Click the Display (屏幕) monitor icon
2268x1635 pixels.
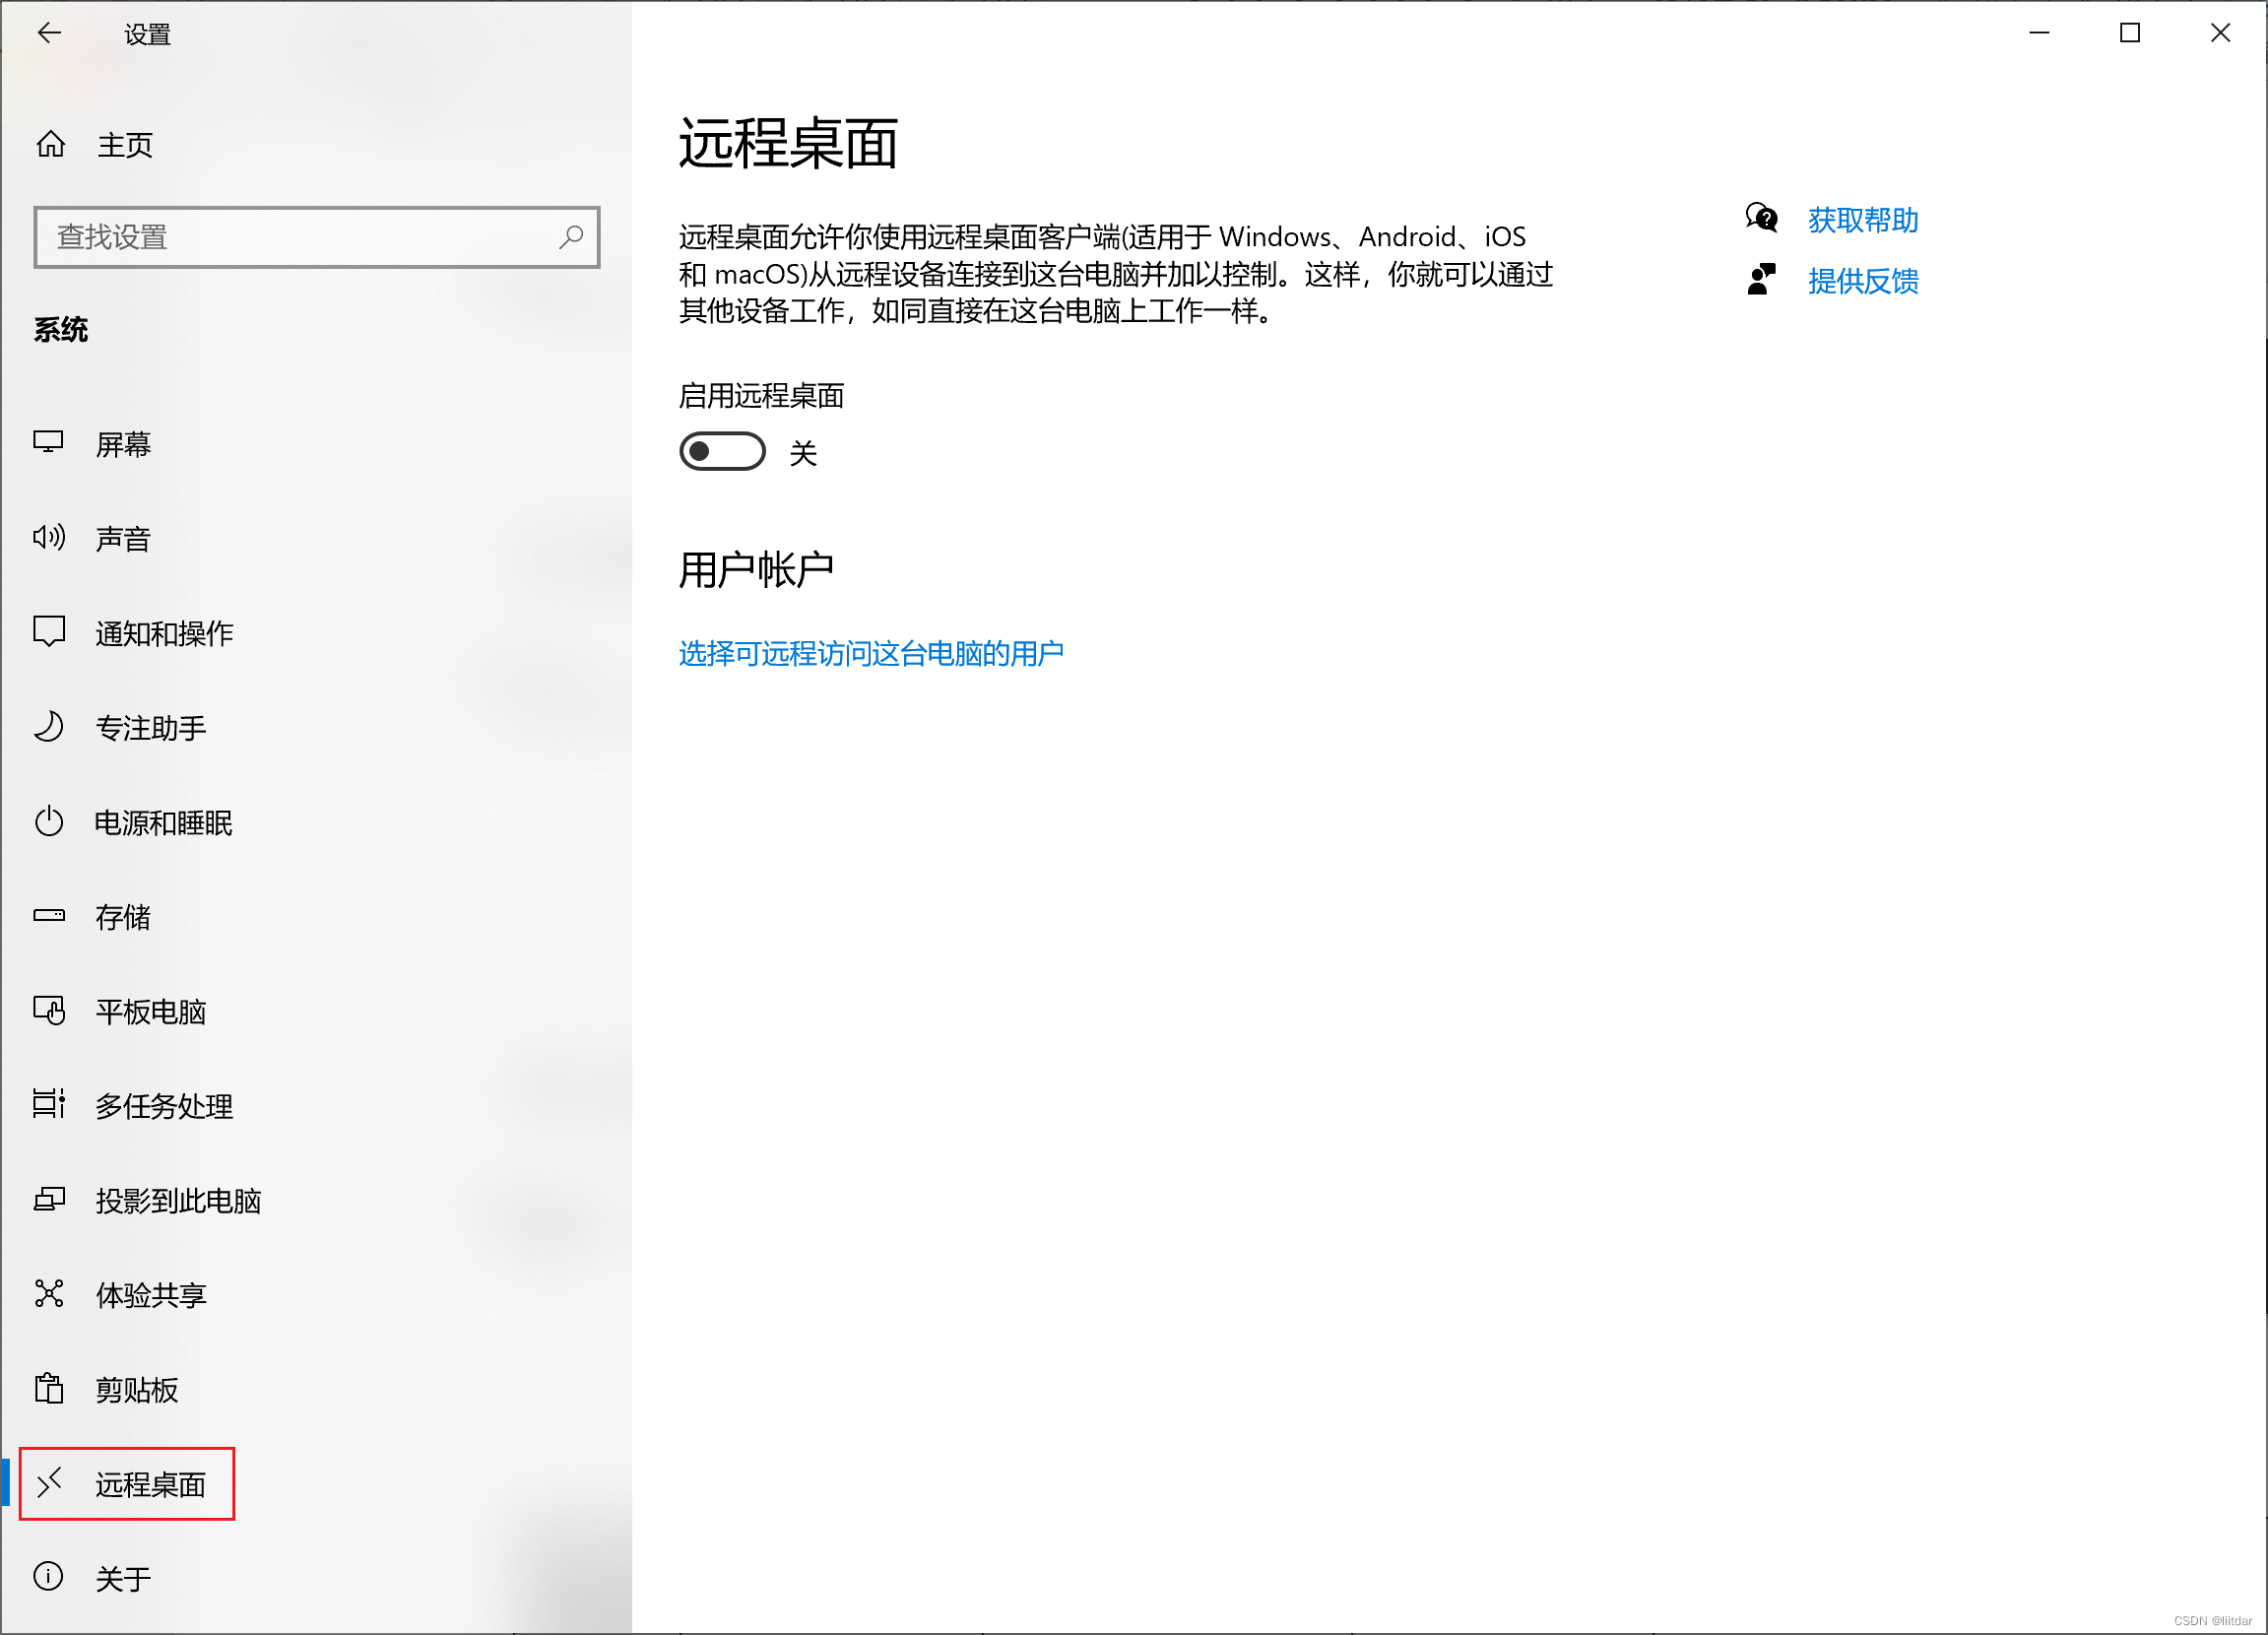point(49,443)
